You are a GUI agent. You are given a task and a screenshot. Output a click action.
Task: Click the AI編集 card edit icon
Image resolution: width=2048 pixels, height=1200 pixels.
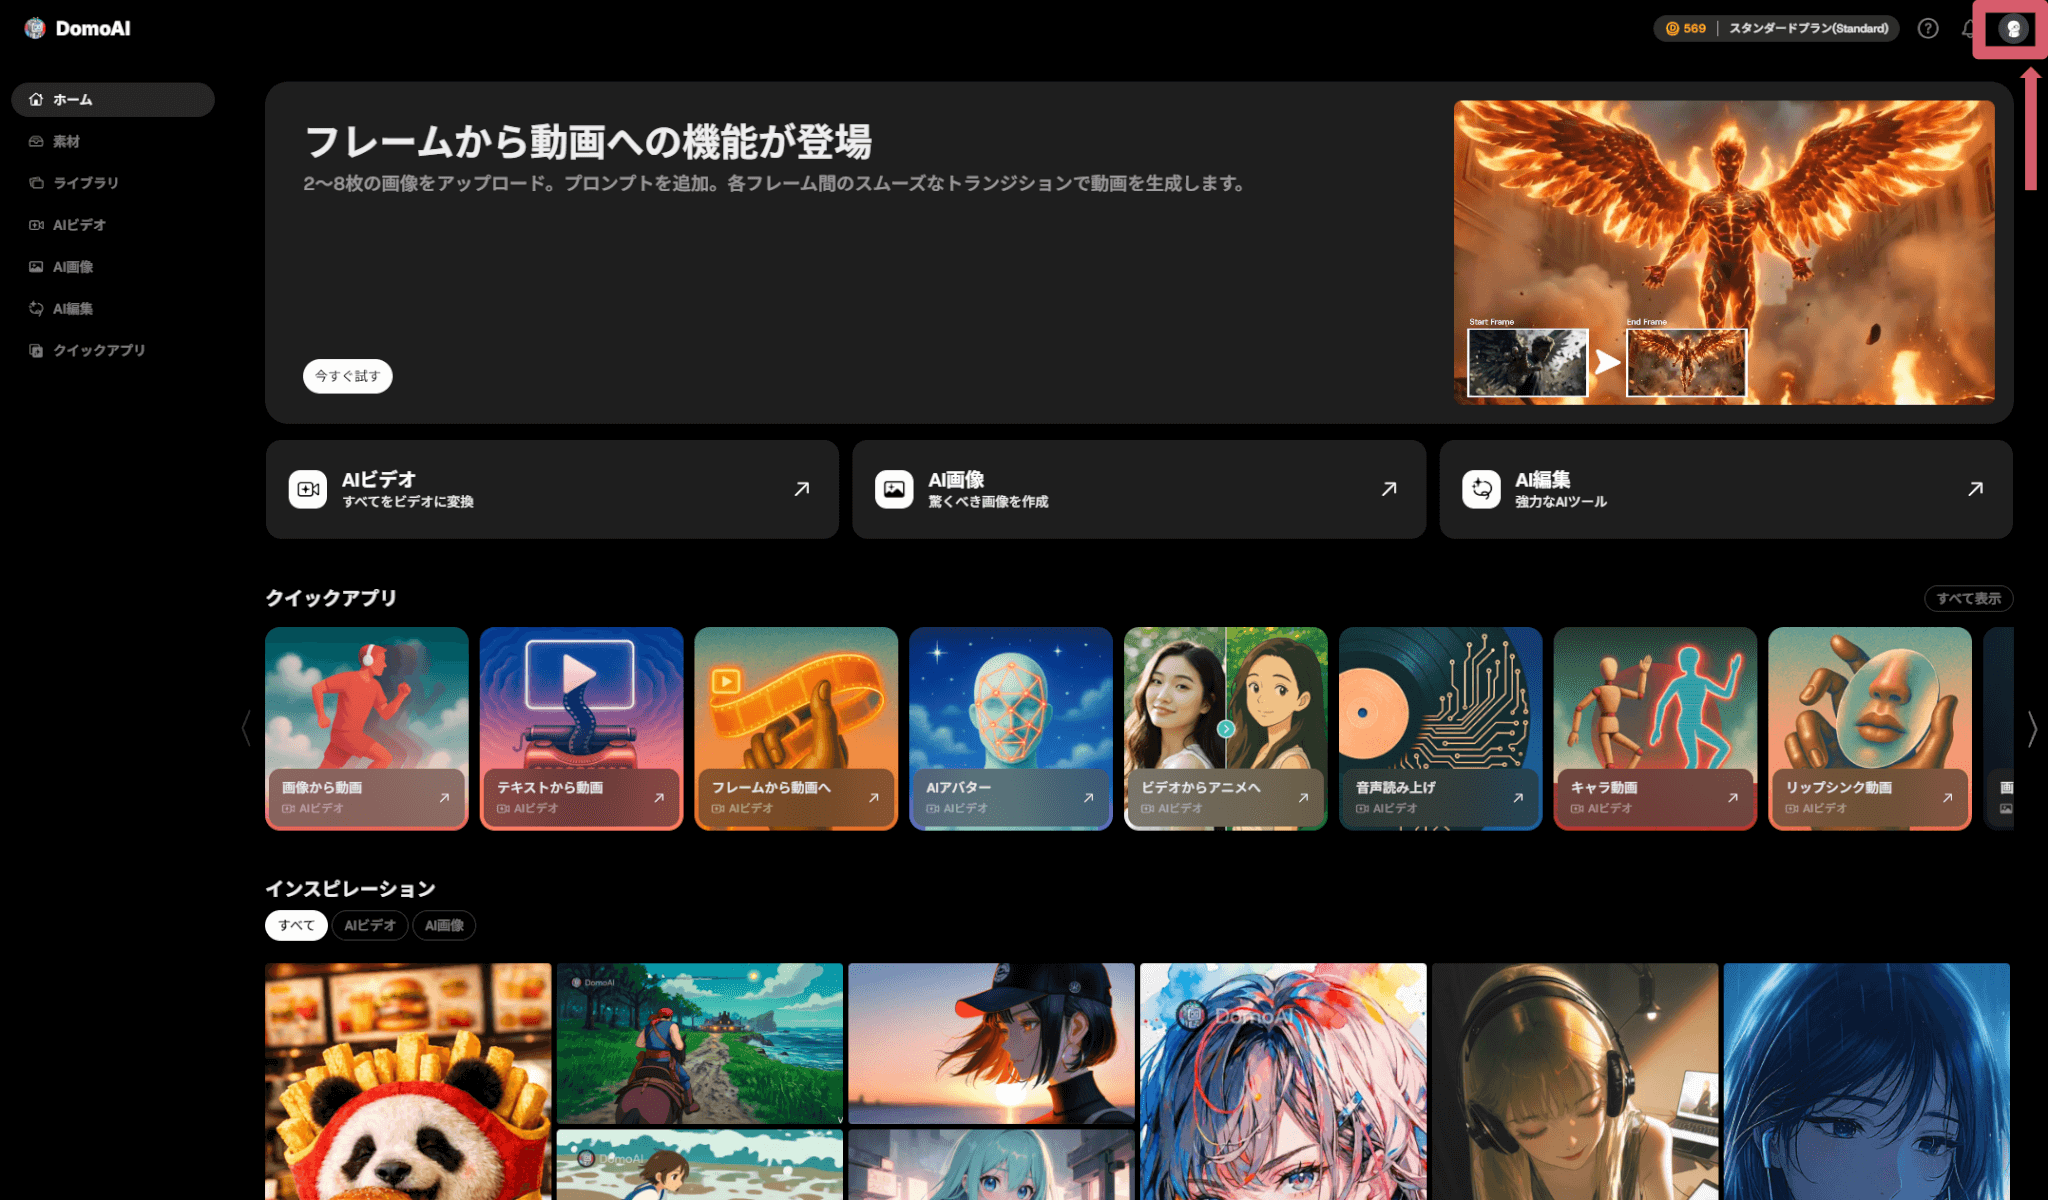[1481, 489]
